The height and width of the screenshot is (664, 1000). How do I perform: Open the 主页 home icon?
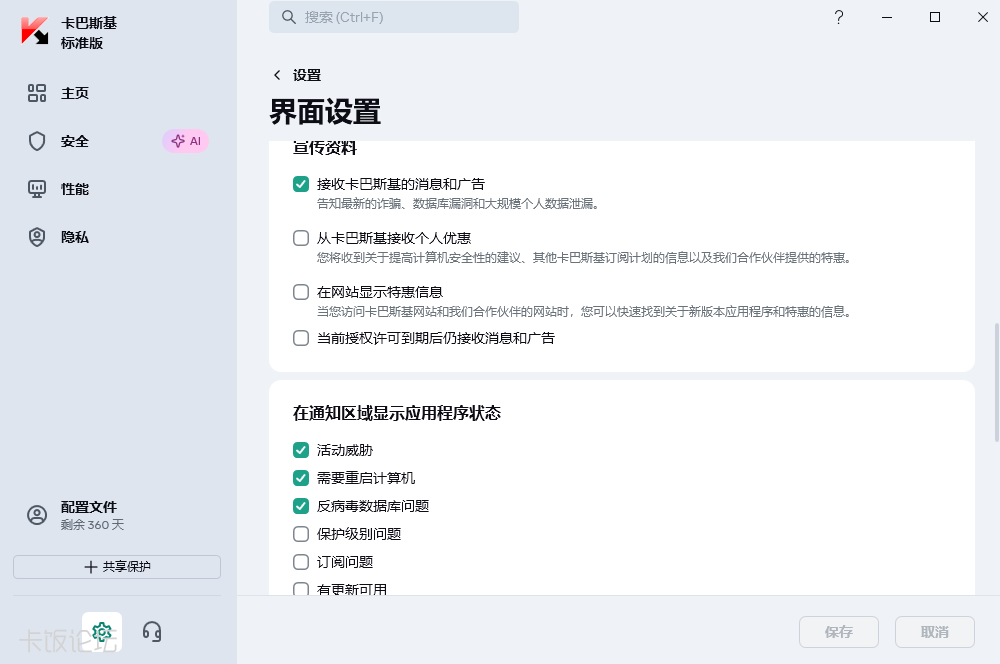pyautogui.click(x=37, y=93)
